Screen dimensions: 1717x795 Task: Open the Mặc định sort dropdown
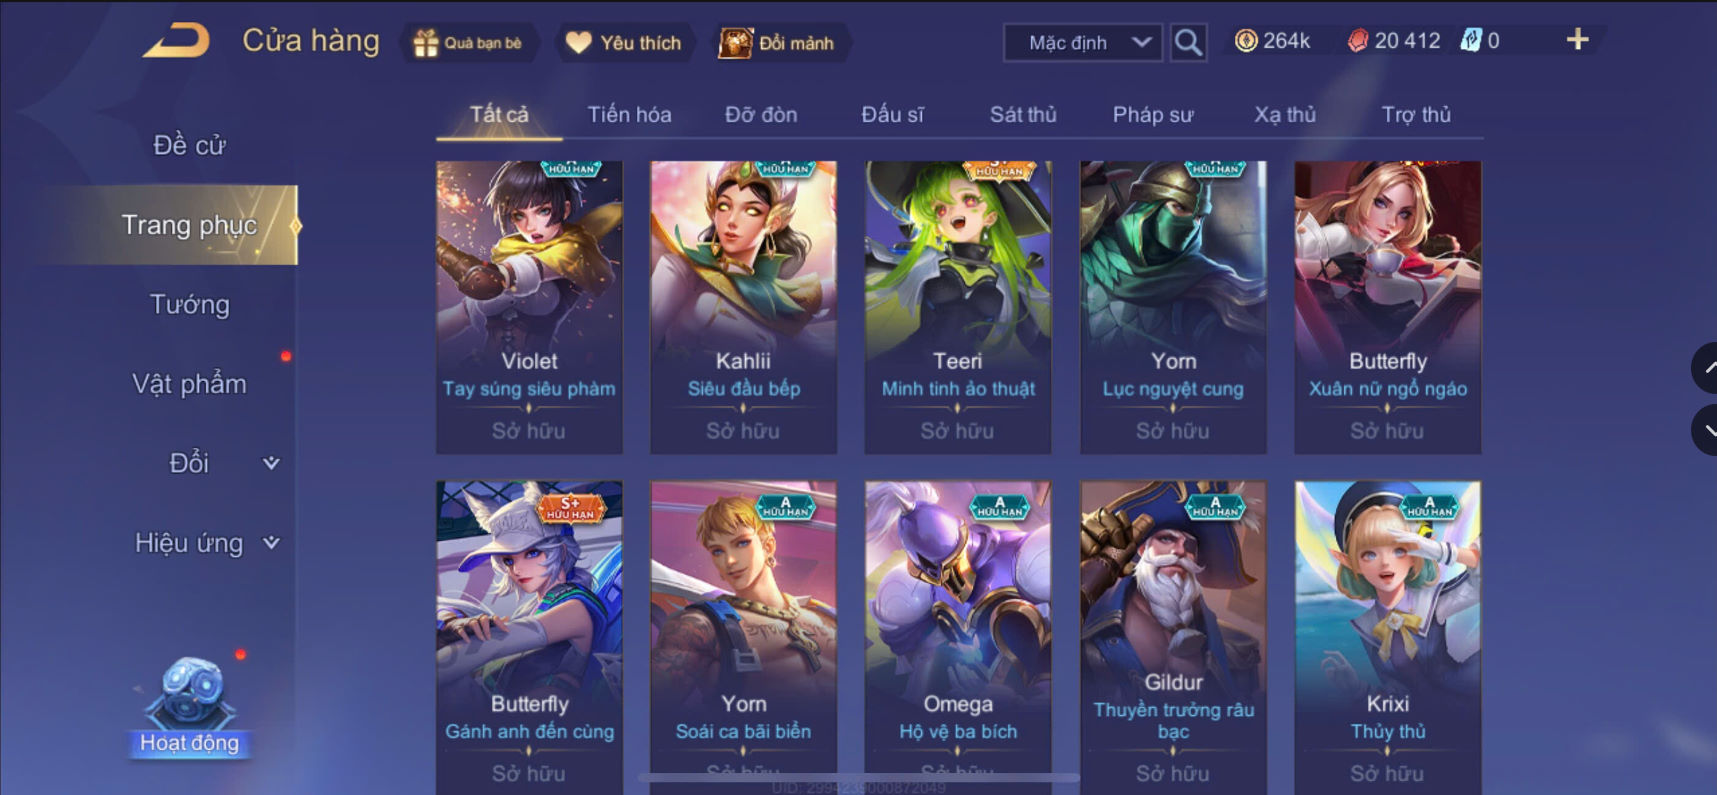coord(1083,43)
